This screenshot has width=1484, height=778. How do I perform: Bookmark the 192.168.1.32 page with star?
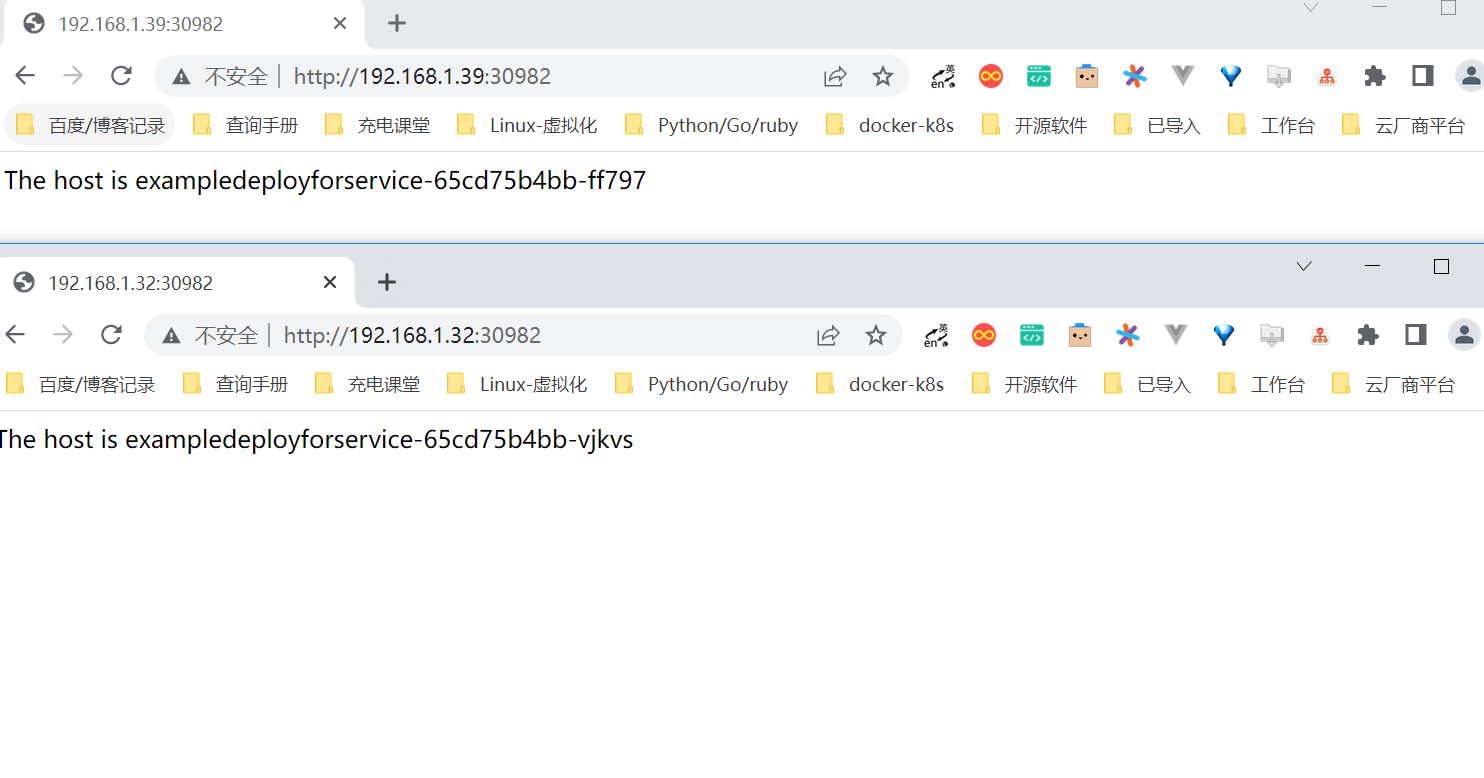pos(875,335)
